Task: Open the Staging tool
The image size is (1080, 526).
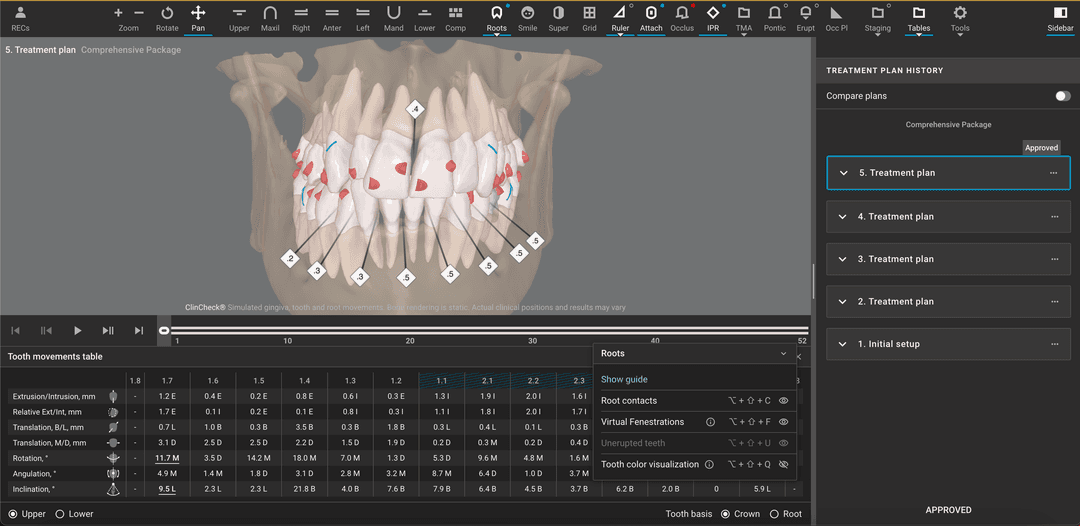Action: (877, 14)
